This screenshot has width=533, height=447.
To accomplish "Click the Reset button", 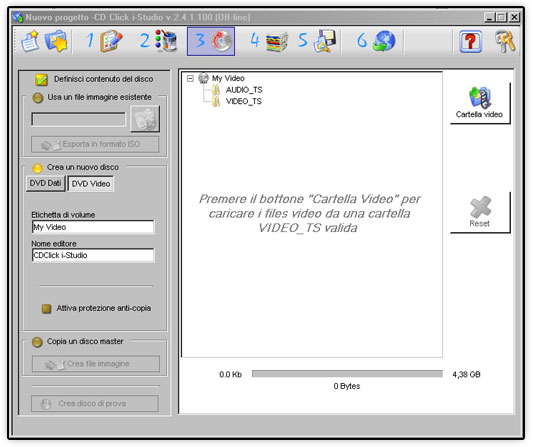I will click(480, 212).
